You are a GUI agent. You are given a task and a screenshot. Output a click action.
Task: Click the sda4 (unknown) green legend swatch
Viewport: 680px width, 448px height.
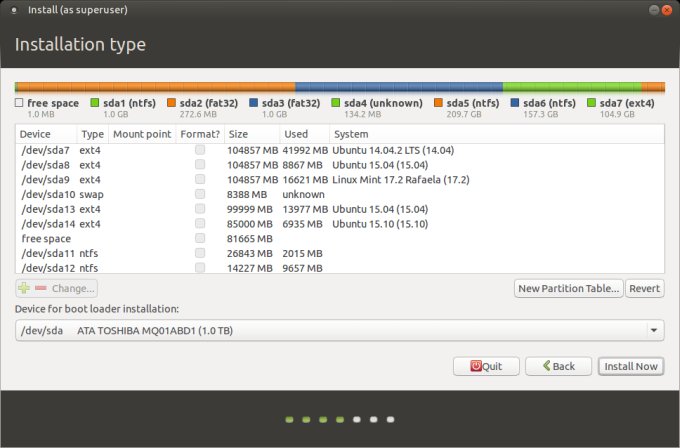click(335, 103)
